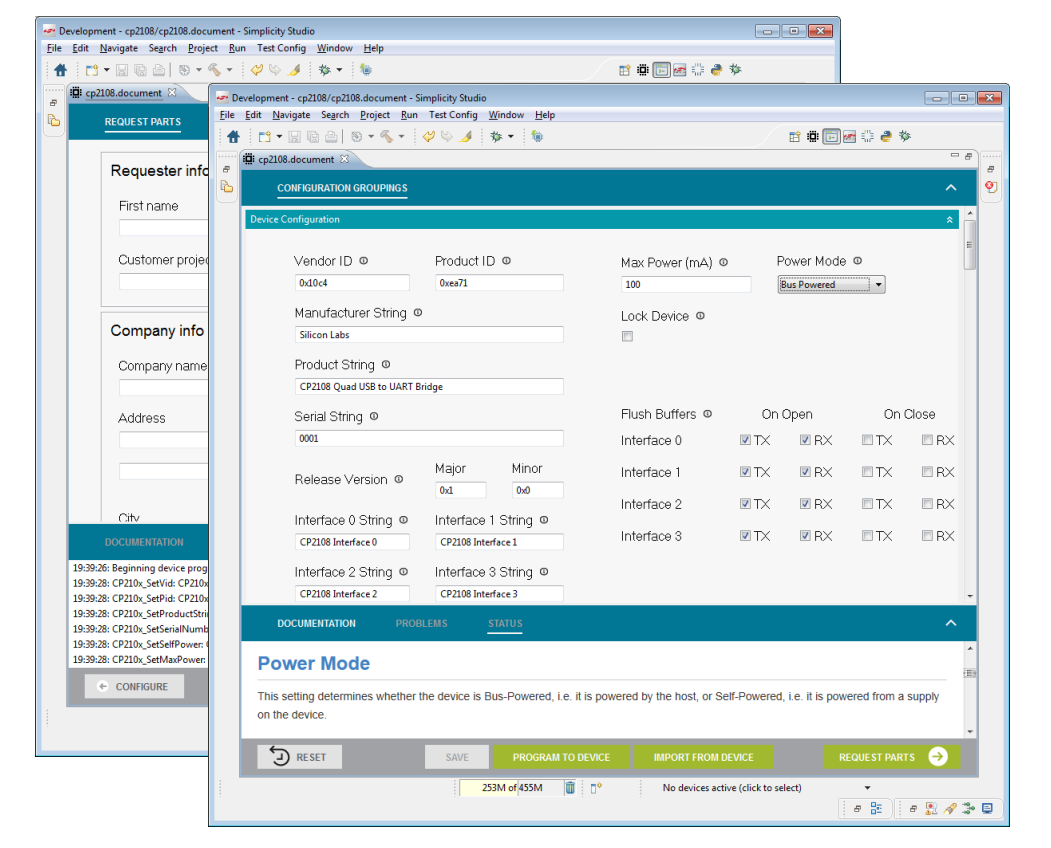Enable the Lock Device checkbox
Viewport: 1051px width, 848px height.
(x=627, y=337)
